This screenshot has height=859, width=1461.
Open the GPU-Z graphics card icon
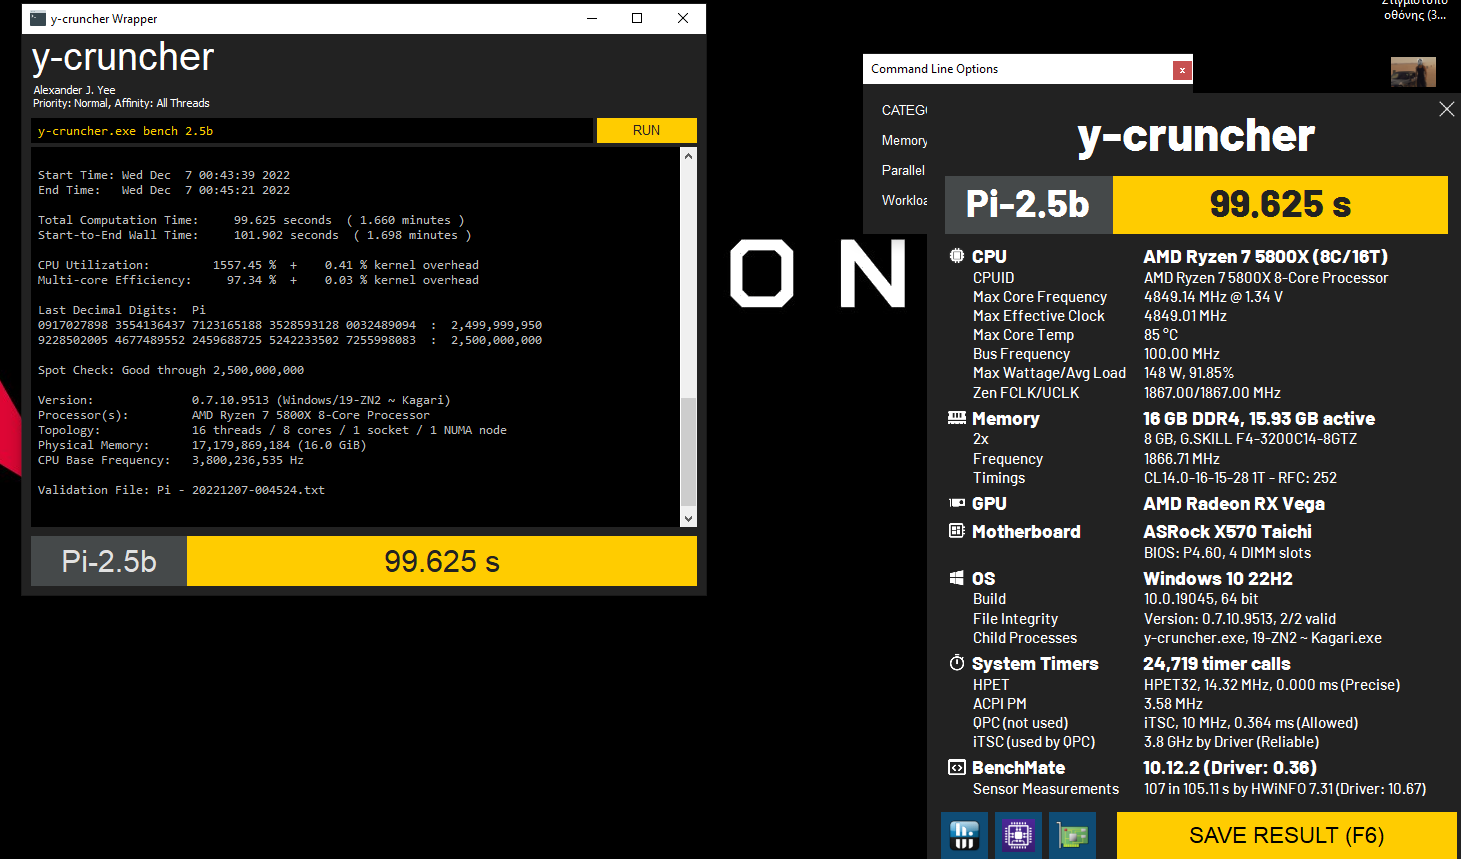[x=1072, y=835]
